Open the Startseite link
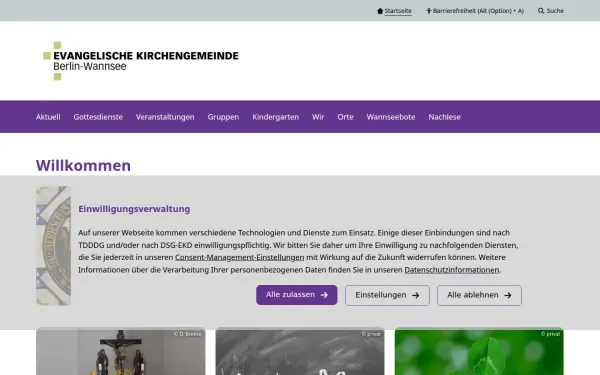Image resolution: width=600 pixels, height=375 pixels. [x=398, y=11]
